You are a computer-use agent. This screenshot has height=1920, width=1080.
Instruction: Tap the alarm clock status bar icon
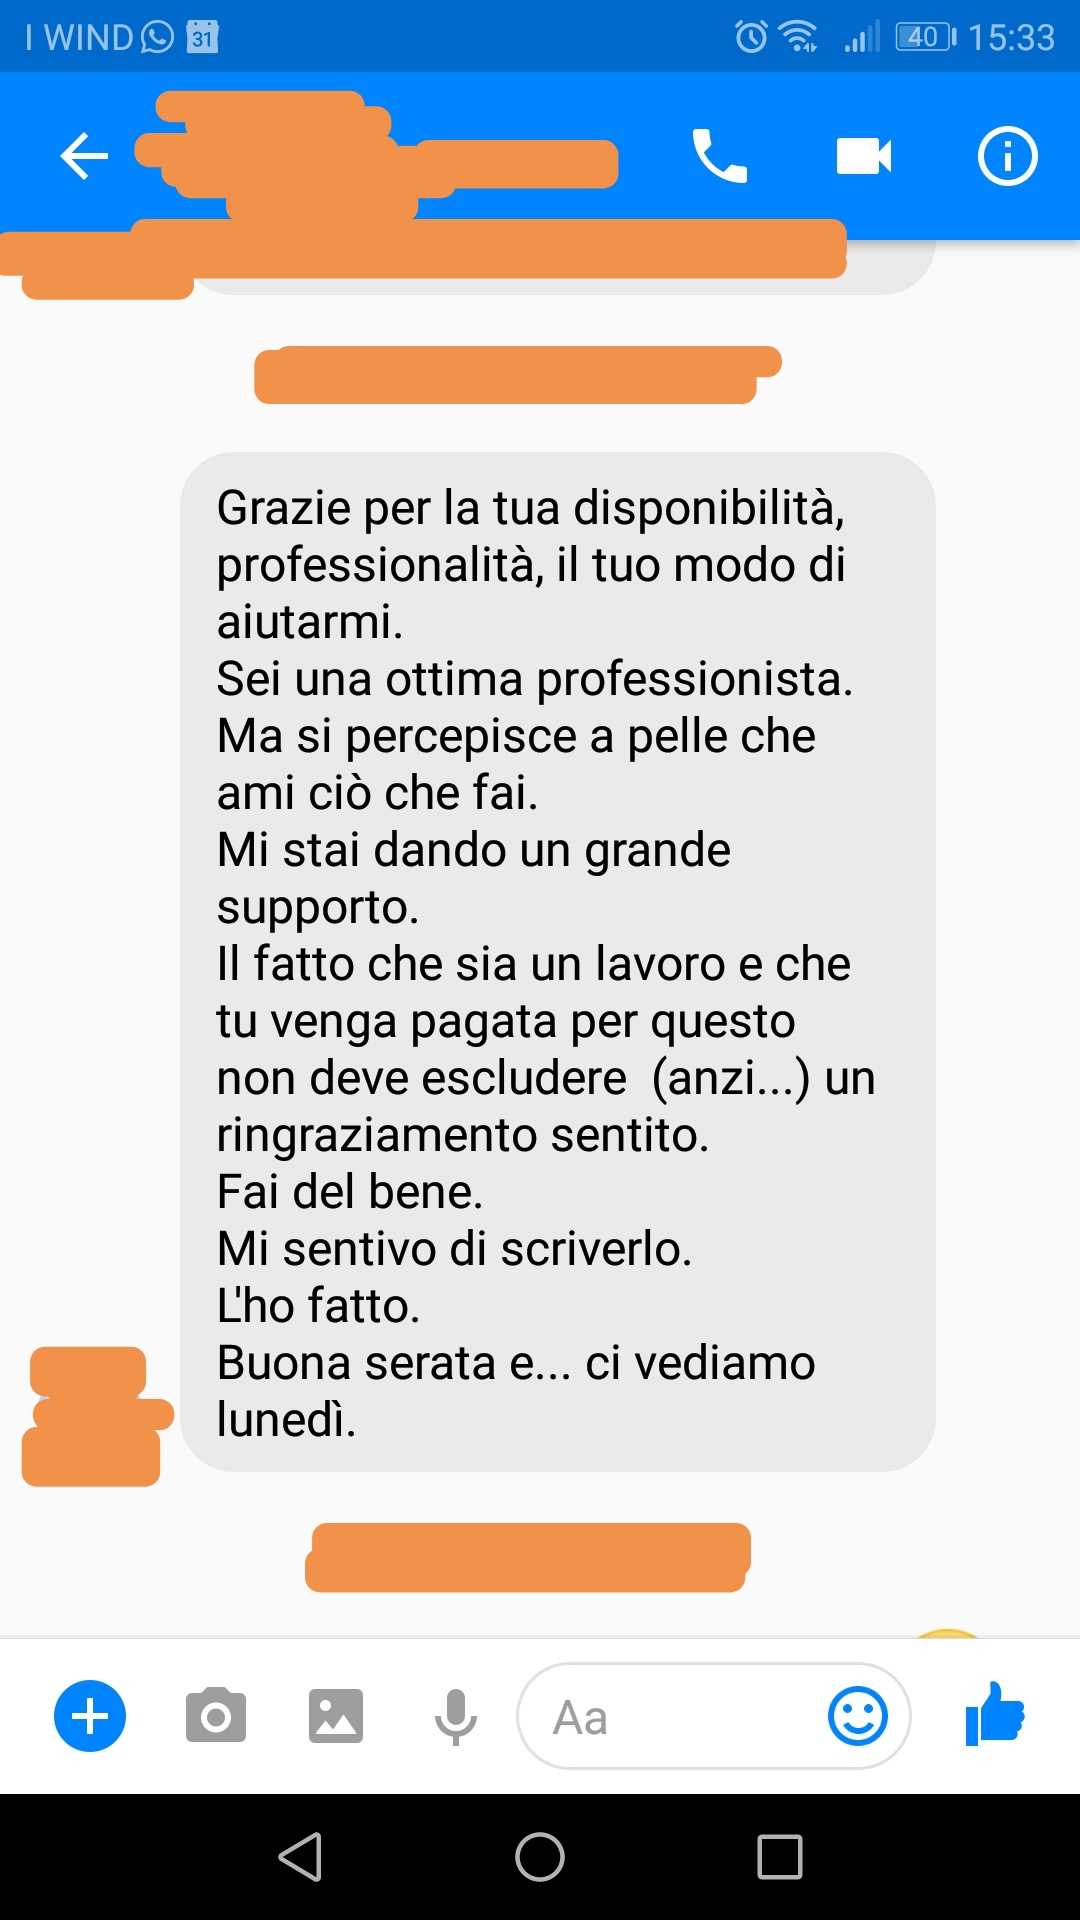pos(751,37)
